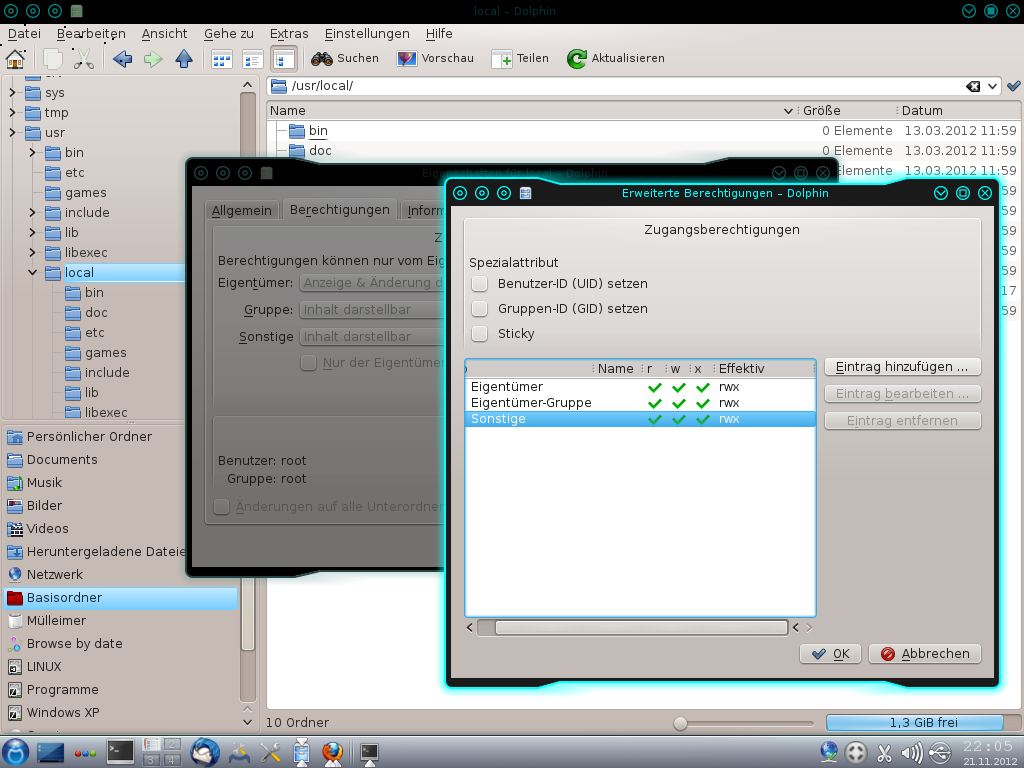Screen dimensions: 1024x768
Task: Toggle execute permission for Eigentümer row
Action: [x=703, y=387]
